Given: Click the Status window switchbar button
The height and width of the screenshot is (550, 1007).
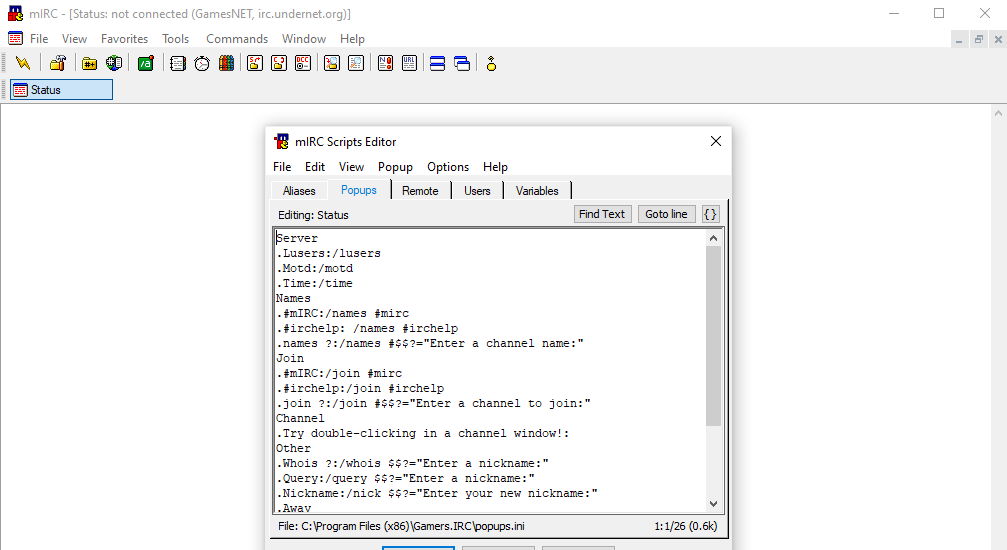Looking at the screenshot, I should (x=62, y=90).
